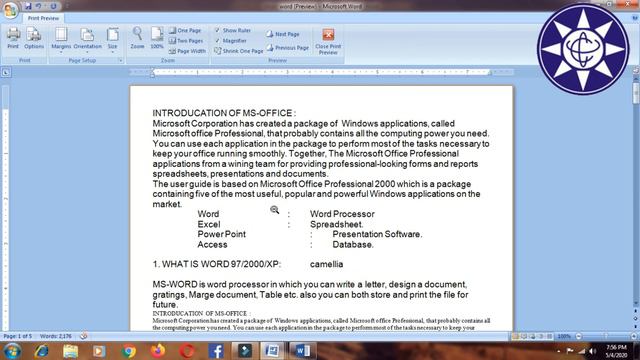Image resolution: width=640 pixels, height=360 pixels.
Task: Fit zoom to Page Width
Action: [x=188, y=51]
